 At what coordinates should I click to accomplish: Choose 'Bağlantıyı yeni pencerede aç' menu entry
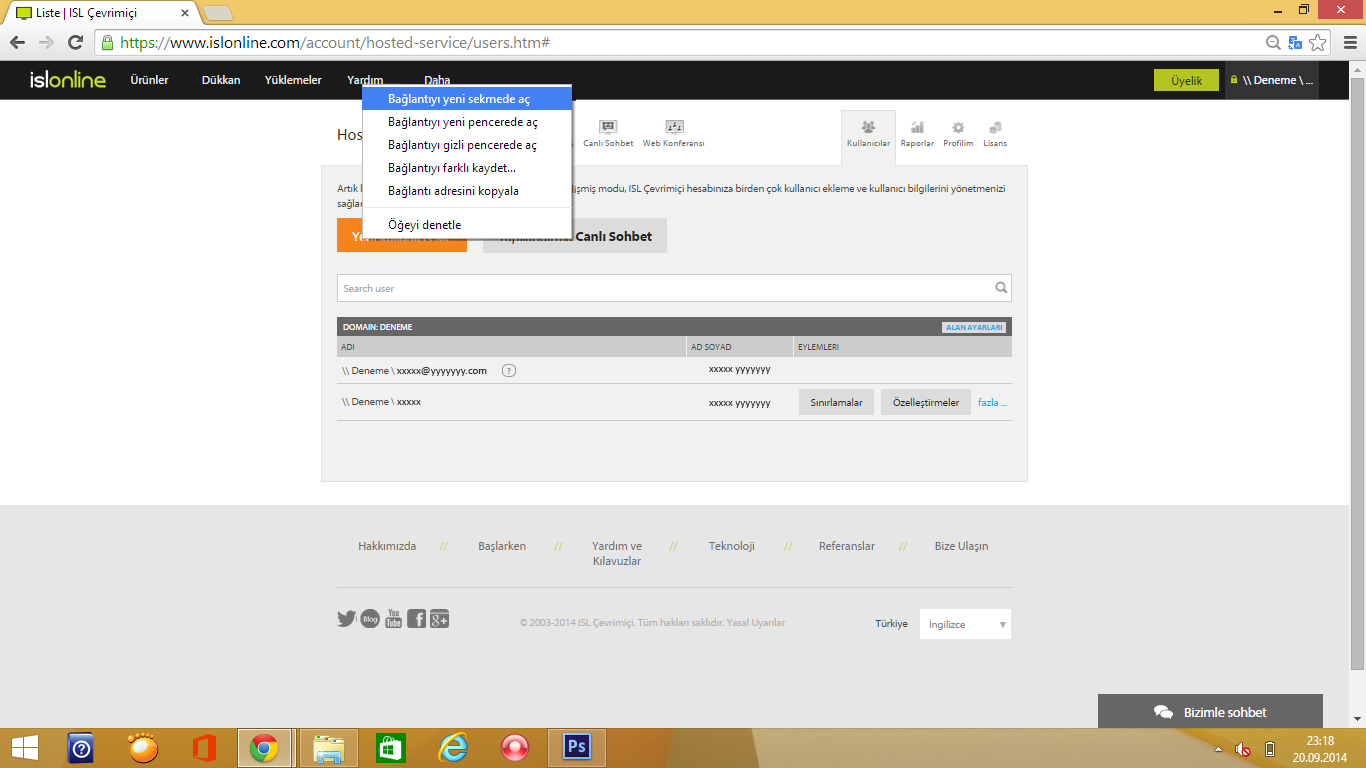tap(467, 122)
